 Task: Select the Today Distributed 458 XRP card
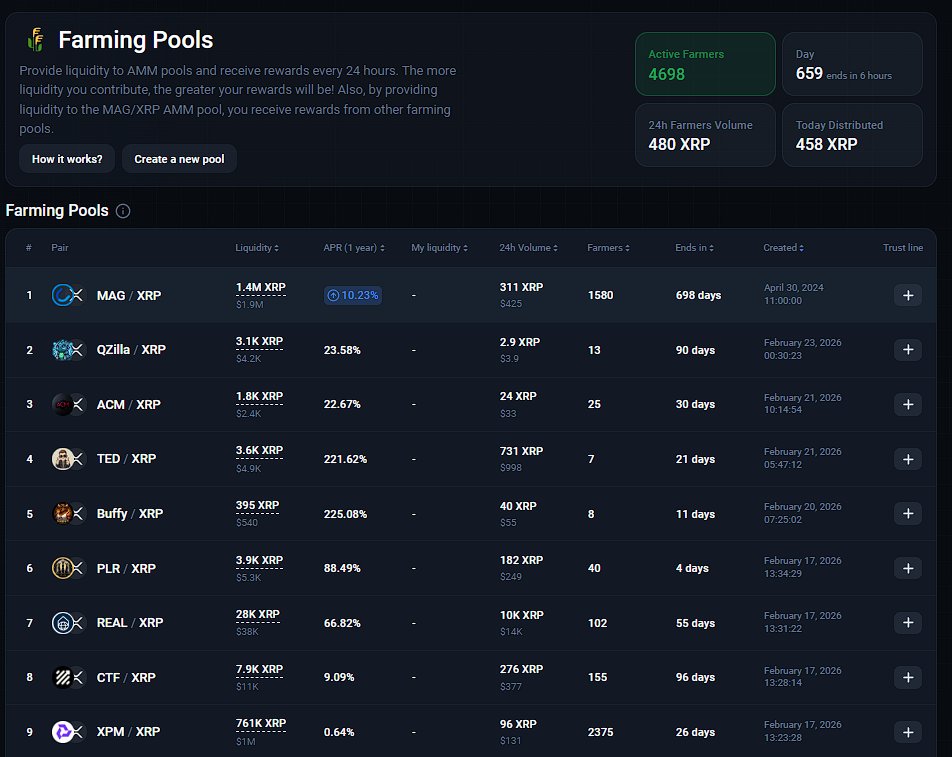pyautogui.click(x=852, y=135)
